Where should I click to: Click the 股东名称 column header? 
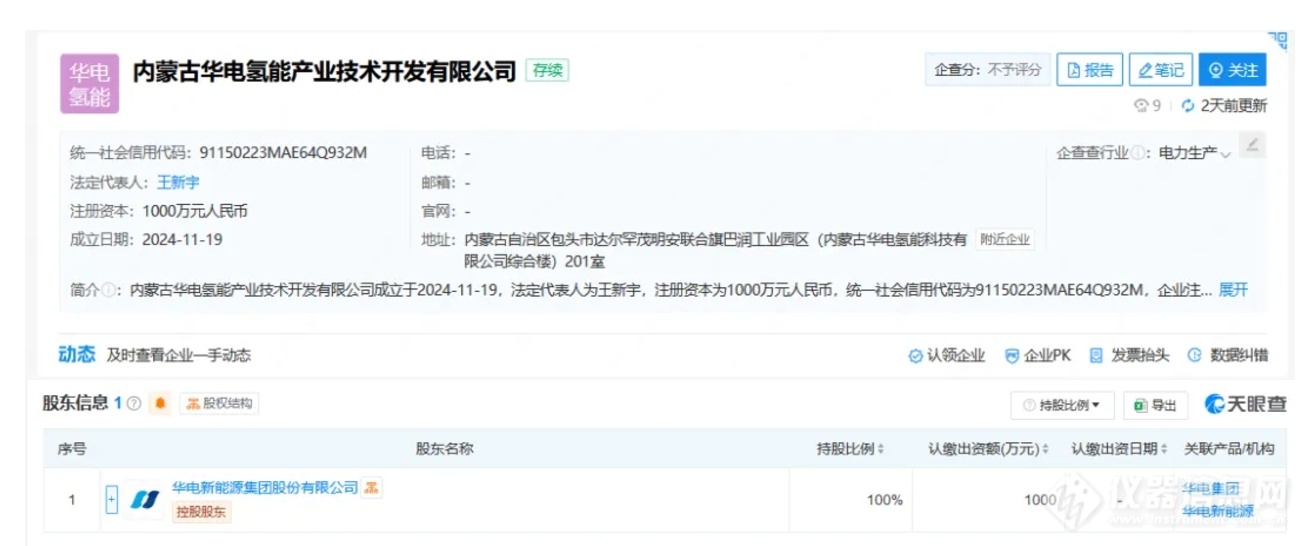[x=444, y=449]
